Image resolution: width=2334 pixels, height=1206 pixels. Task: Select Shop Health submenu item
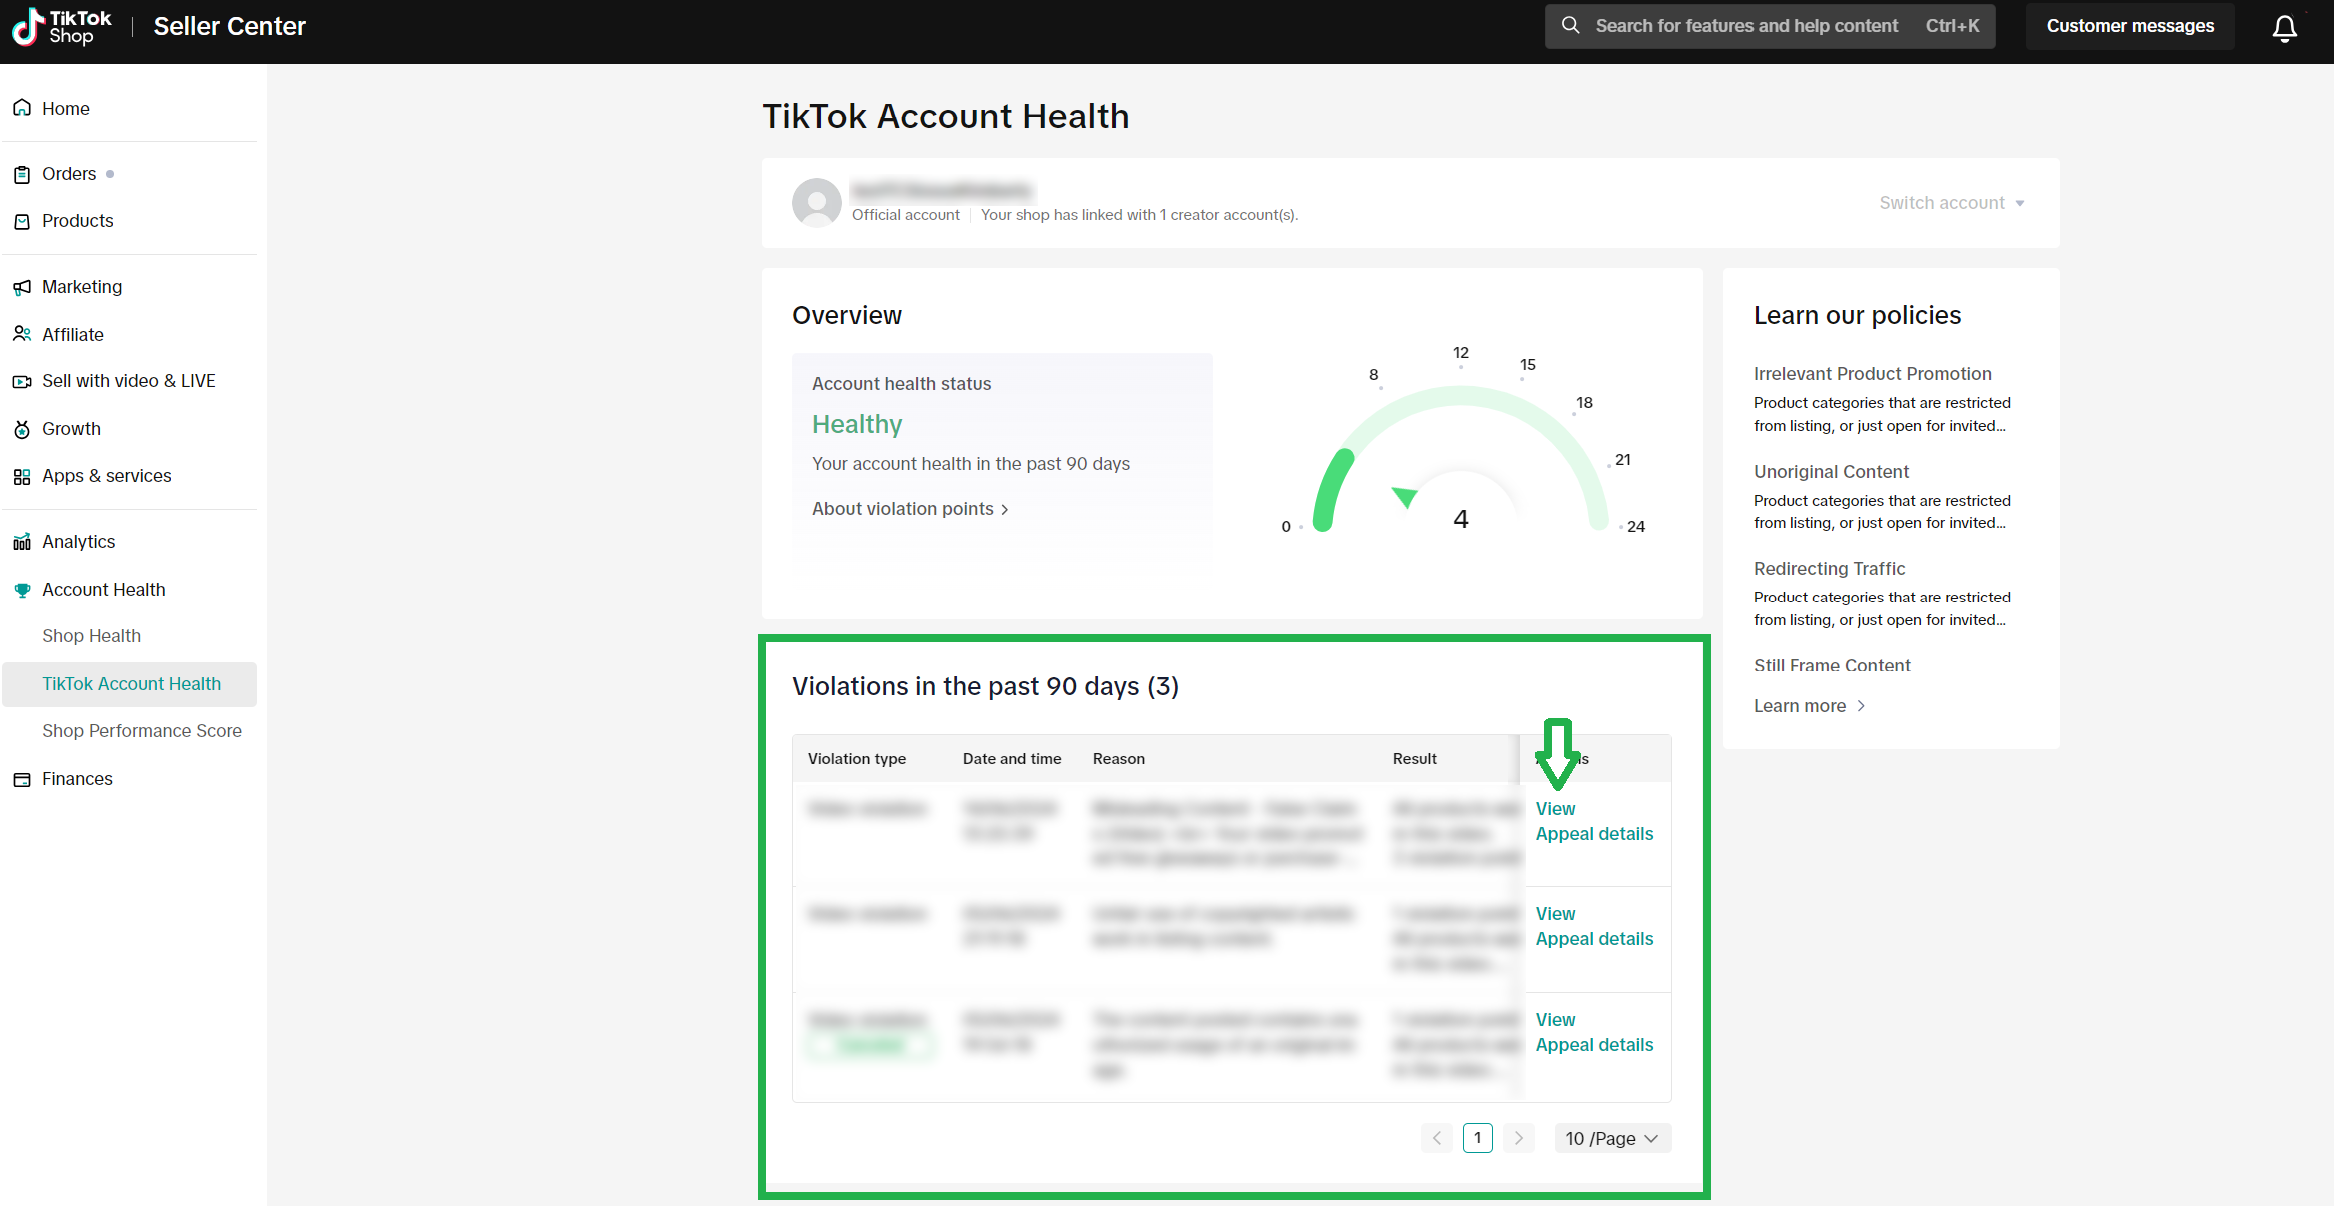pyautogui.click(x=91, y=636)
